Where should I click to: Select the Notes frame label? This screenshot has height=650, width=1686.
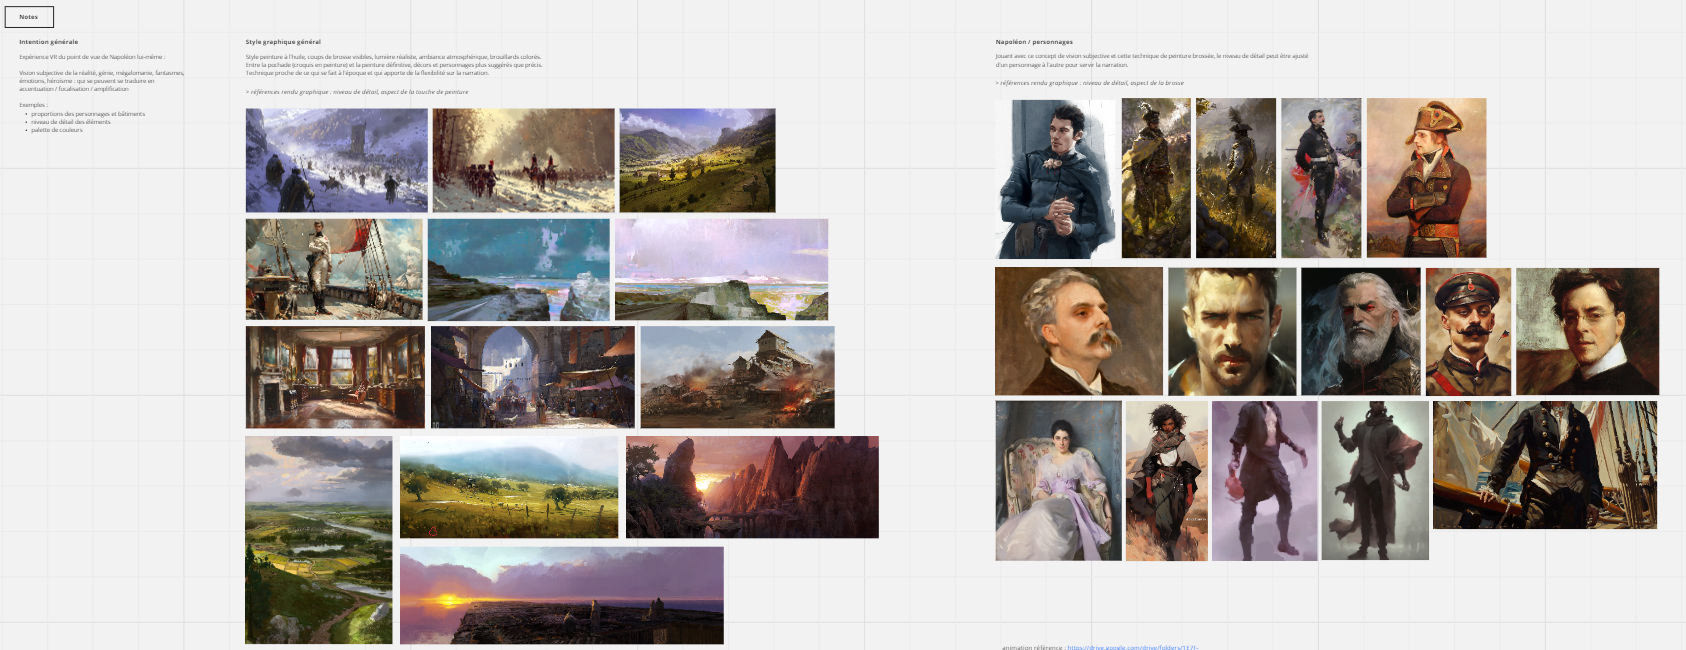[x=28, y=17]
